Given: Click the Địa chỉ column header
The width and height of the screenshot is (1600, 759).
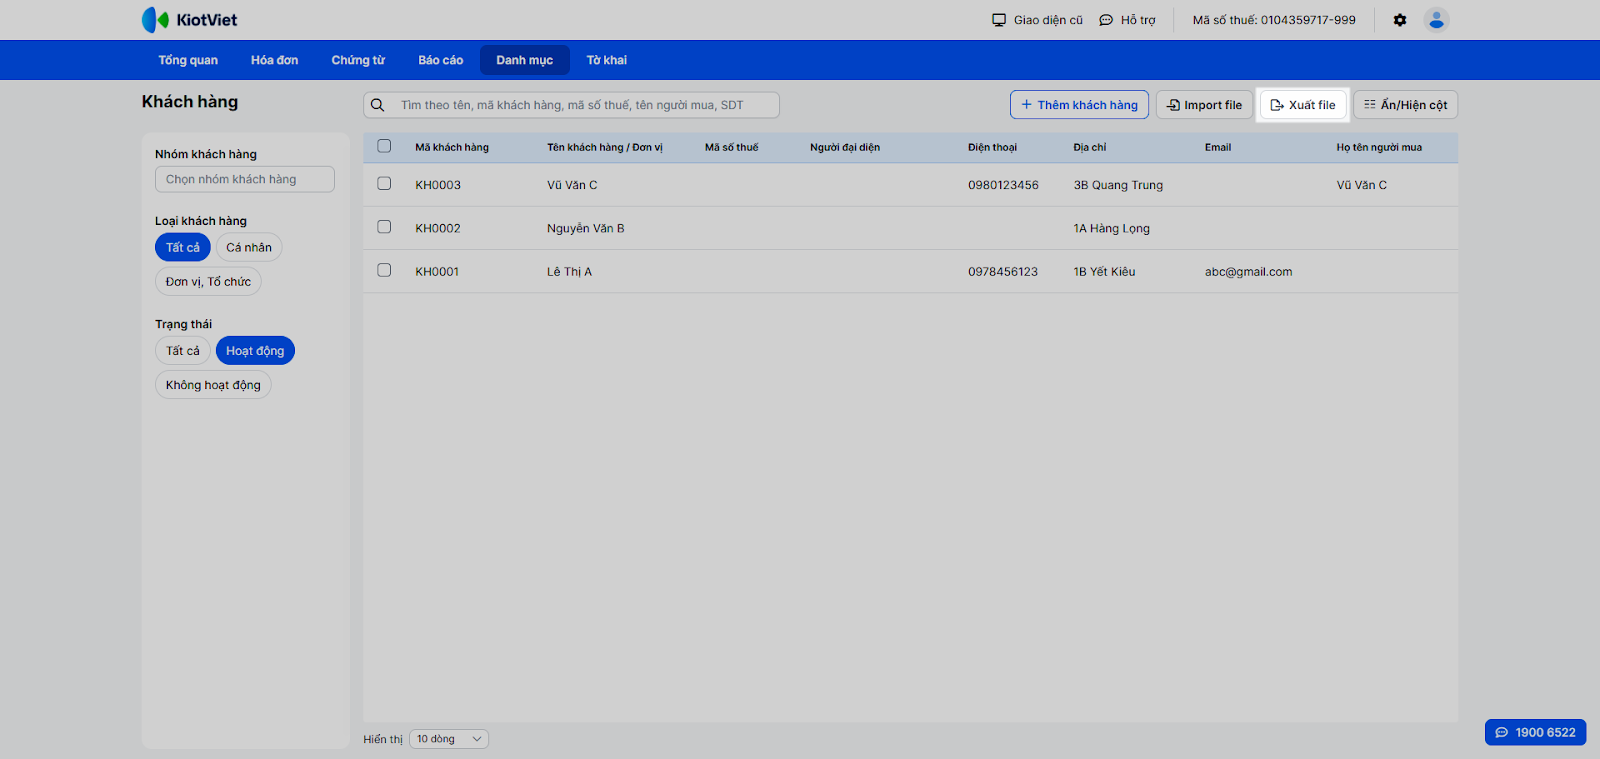Looking at the screenshot, I should click(x=1090, y=147).
